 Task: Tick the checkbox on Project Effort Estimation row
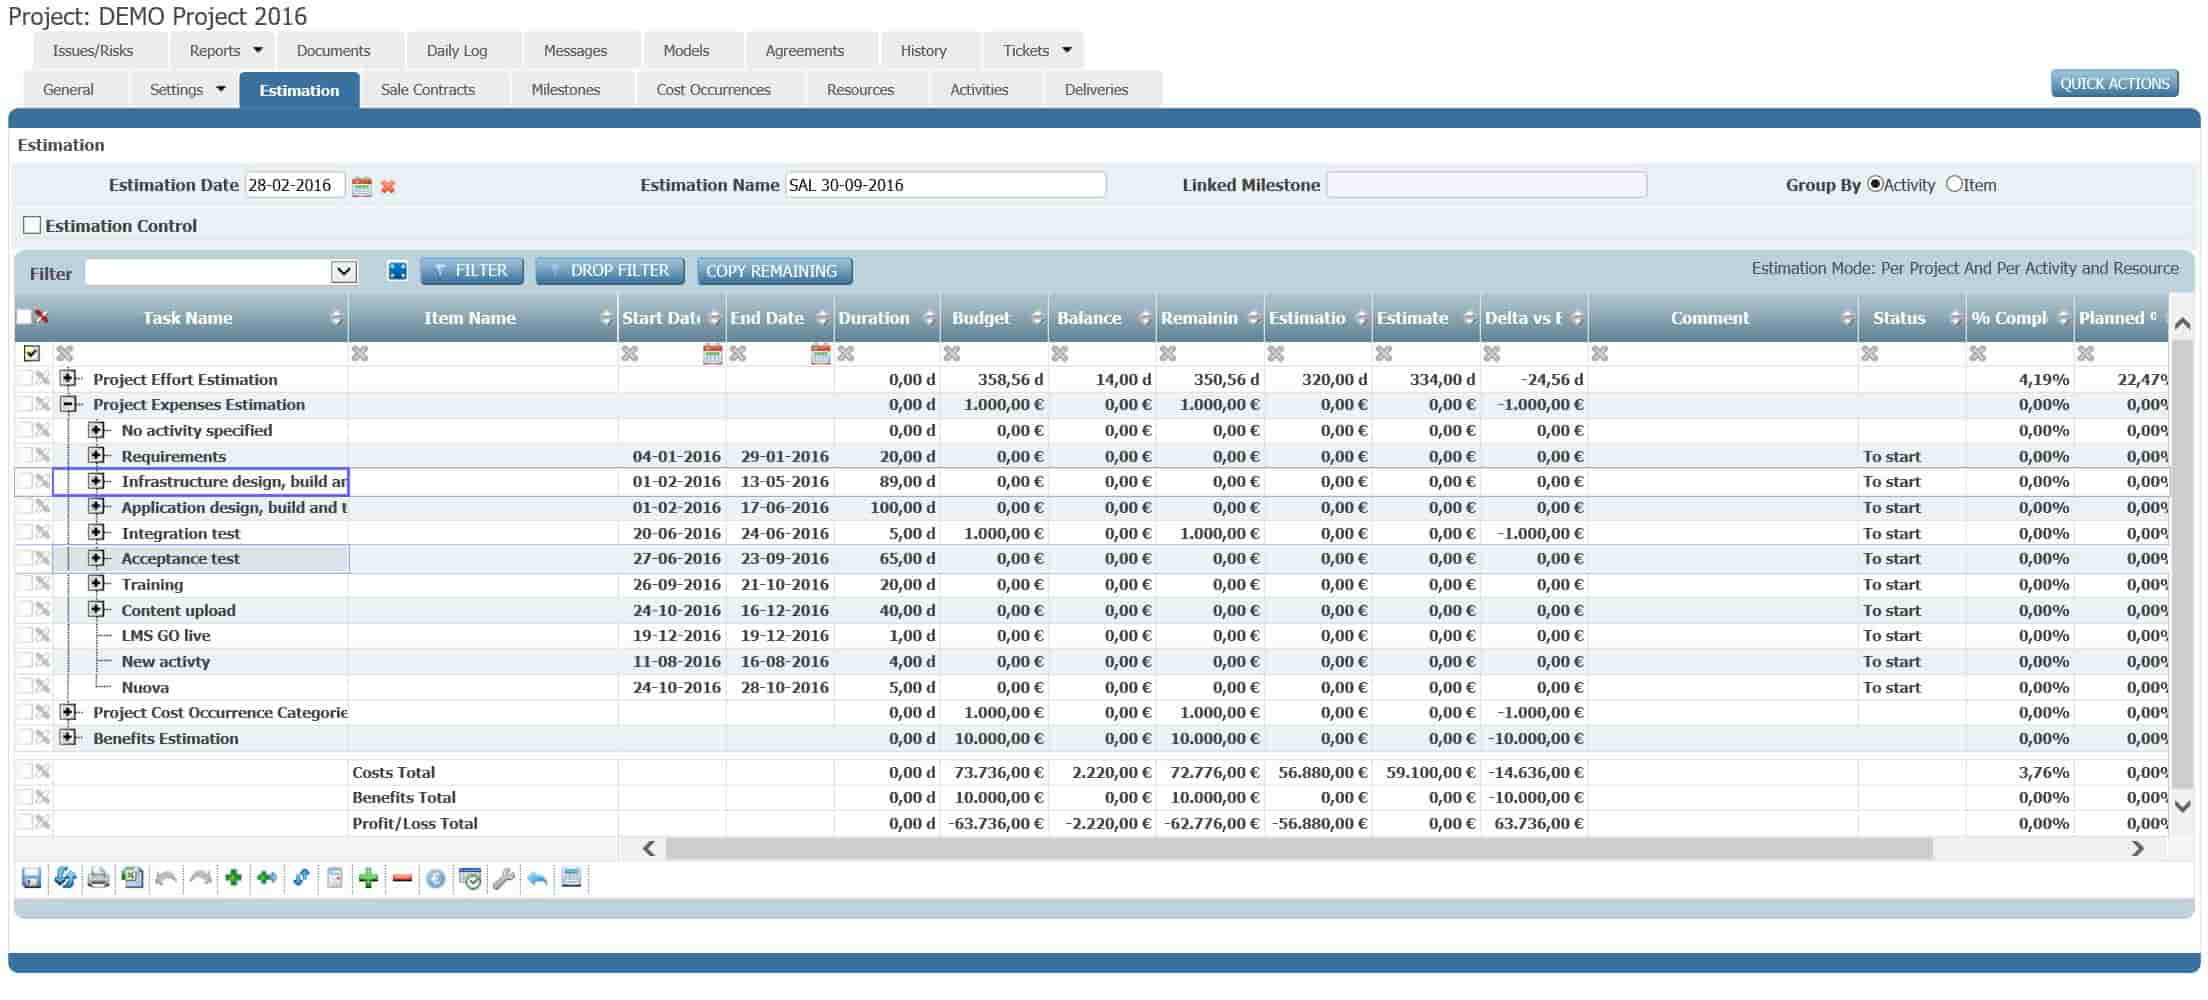(x=25, y=378)
